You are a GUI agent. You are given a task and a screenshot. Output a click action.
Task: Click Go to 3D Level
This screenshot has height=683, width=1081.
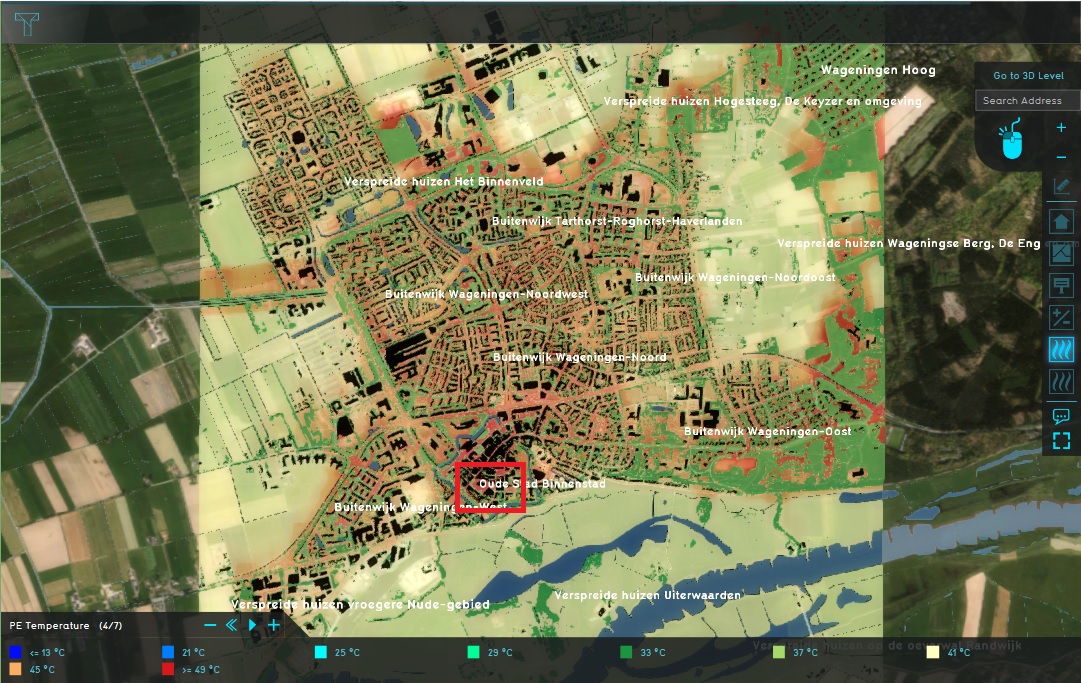pos(1028,76)
